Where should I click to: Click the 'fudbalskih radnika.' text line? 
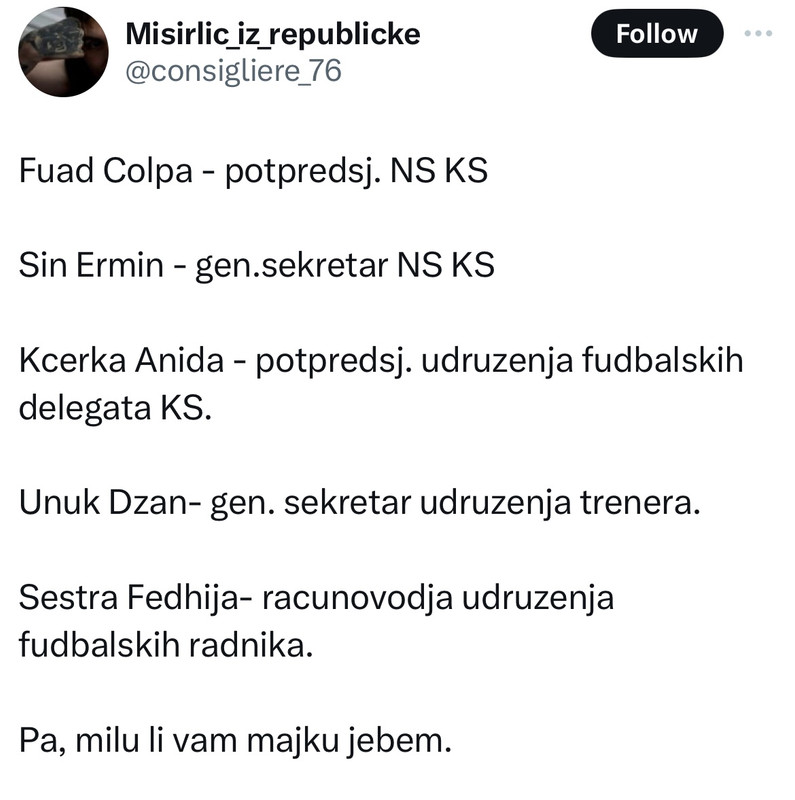point(166,645)
